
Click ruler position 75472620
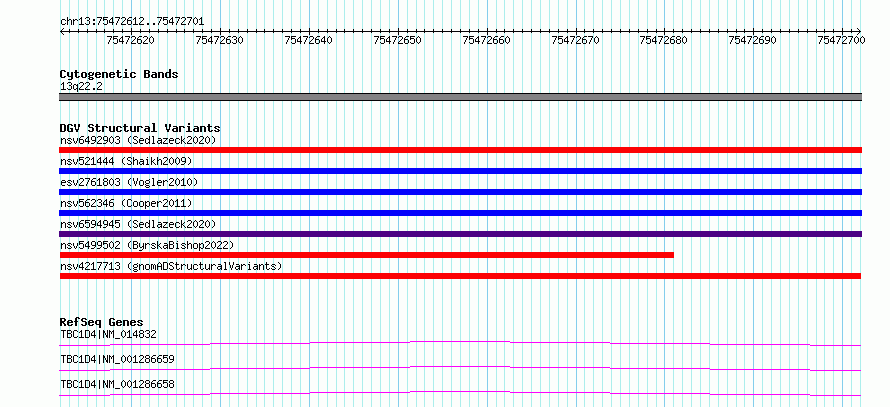click(x=131, y=40)
